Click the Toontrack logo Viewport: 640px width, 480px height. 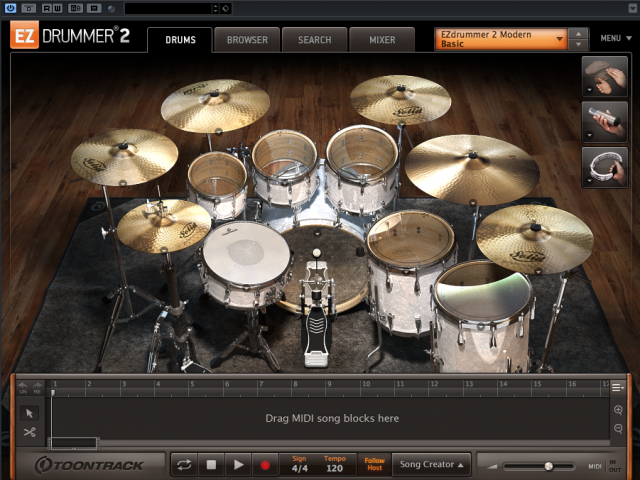coord(89,465)
